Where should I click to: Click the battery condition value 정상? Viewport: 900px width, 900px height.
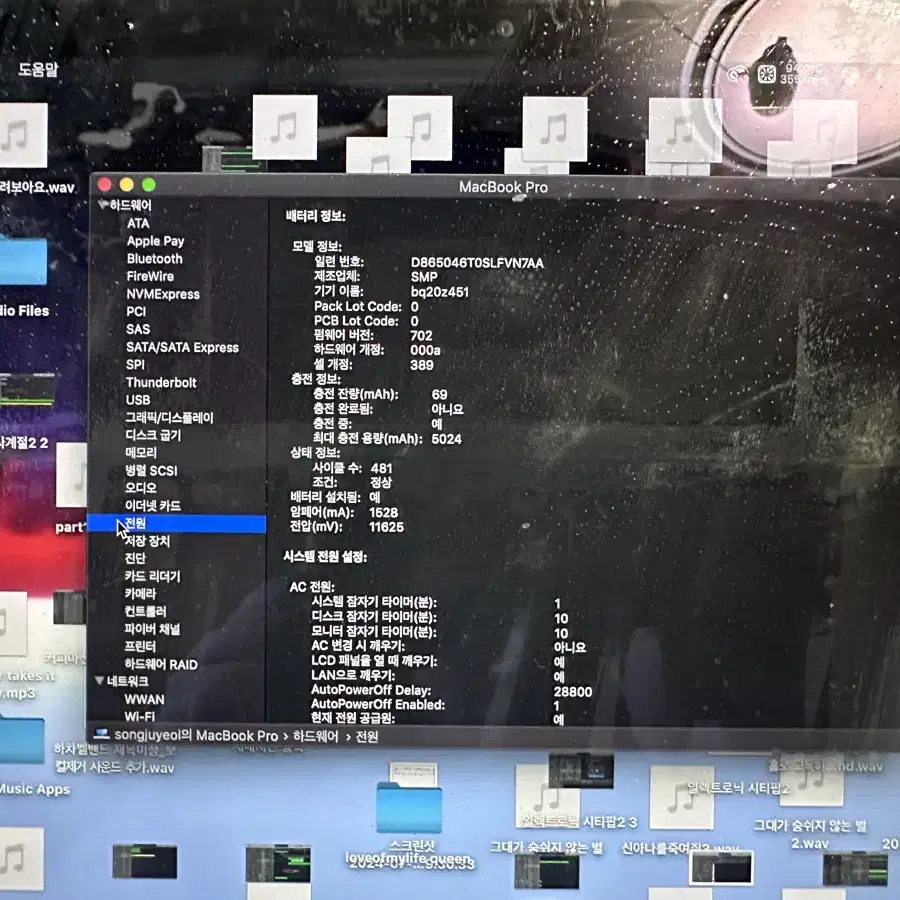381,482
